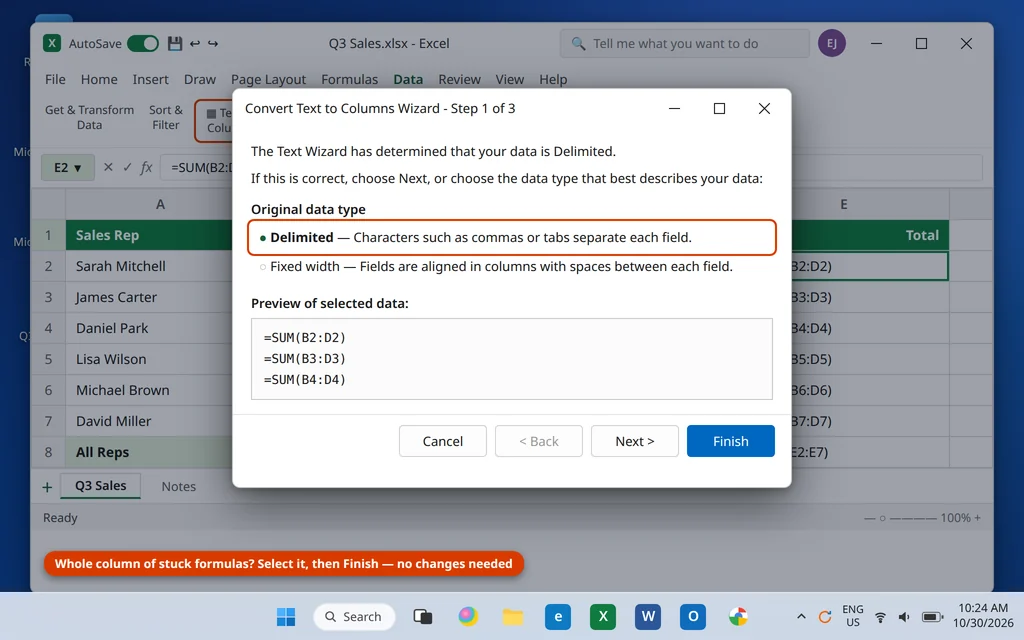This screenshot has width=1024, height=640.
Task: Toggle the AutoSave switch
Action: click(142, 43)
